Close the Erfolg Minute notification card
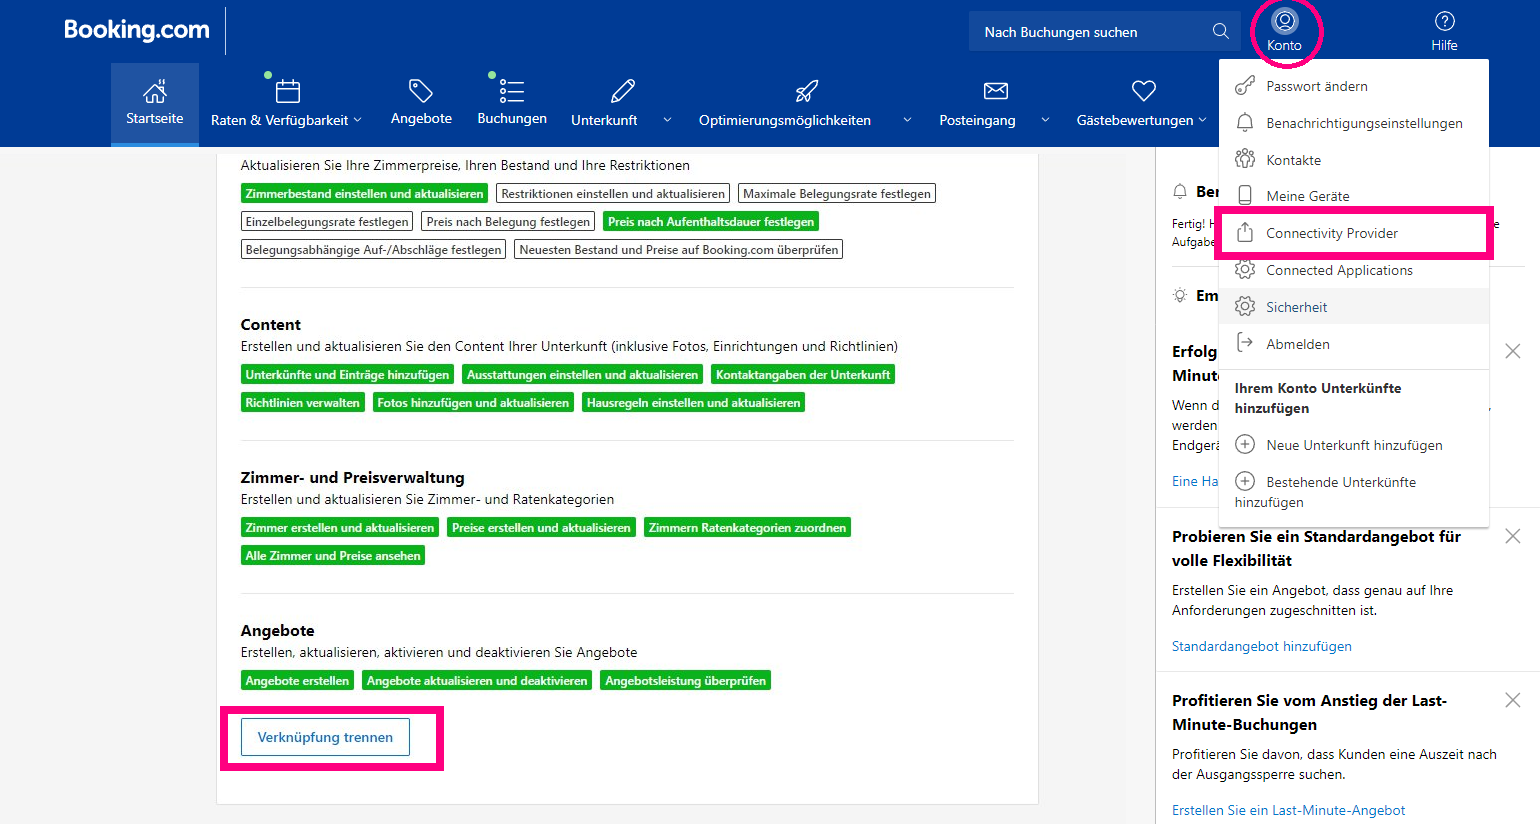1540x824 pixels. [x=1513, y=351]
